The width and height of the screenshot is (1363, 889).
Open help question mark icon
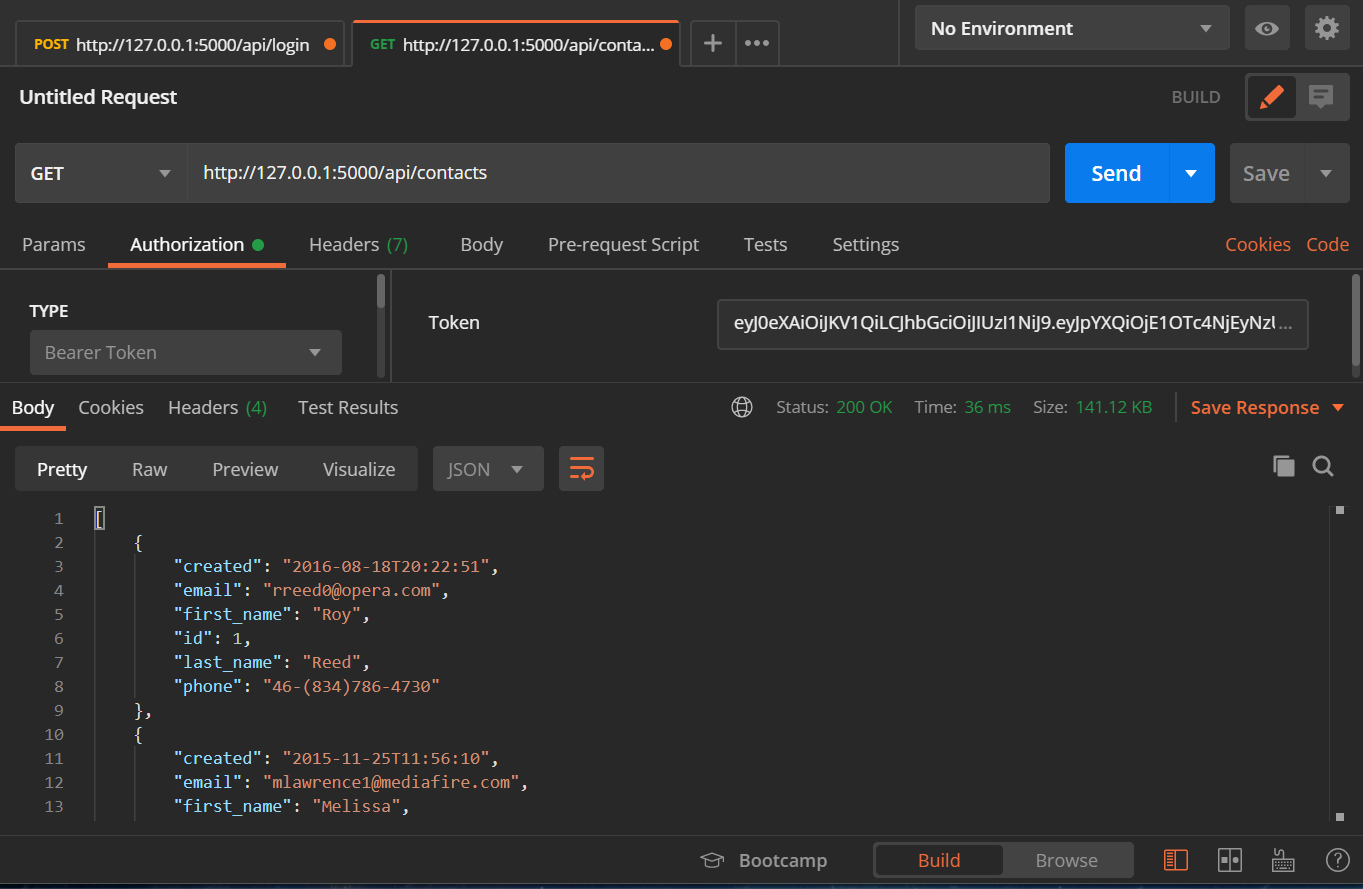click(1337, 860)
